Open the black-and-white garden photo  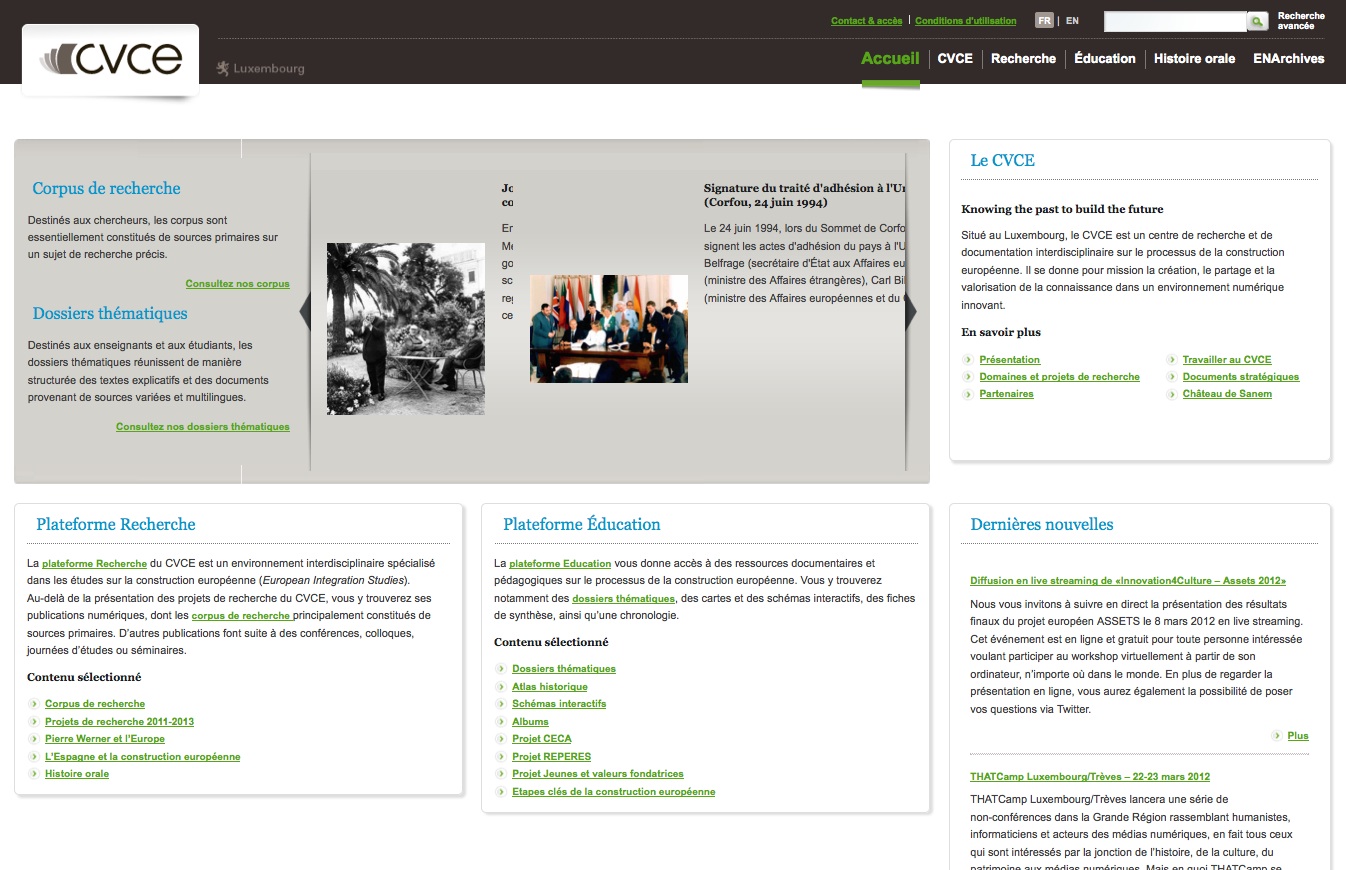point(405,329)
